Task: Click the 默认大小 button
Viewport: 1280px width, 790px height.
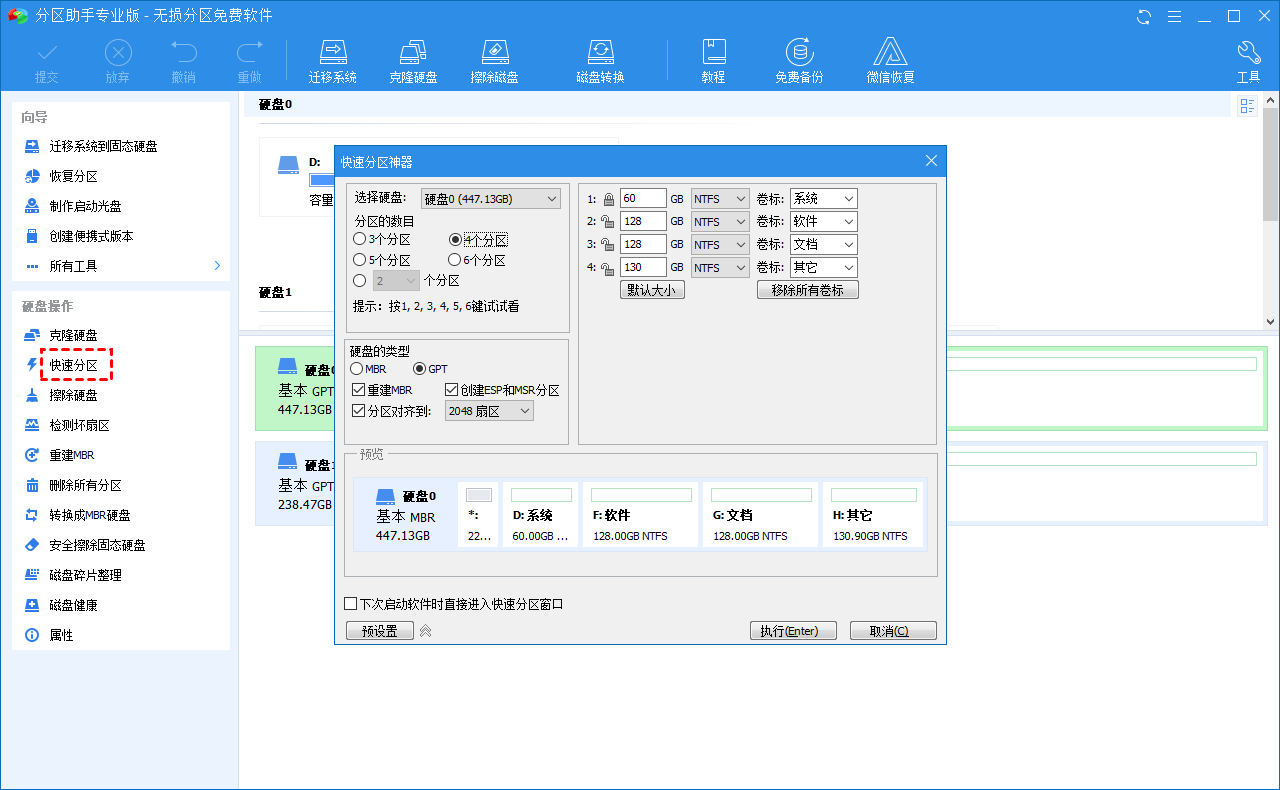Action: click(652, 290)
